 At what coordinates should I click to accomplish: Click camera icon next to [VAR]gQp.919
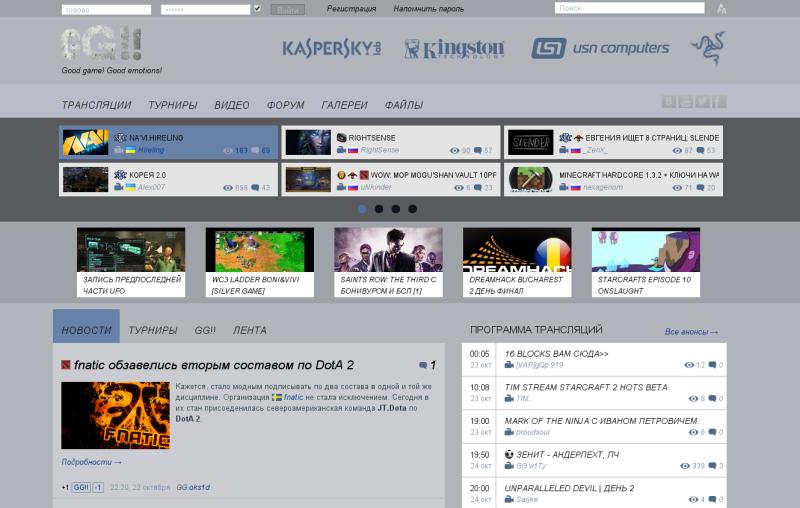(509, 365)
